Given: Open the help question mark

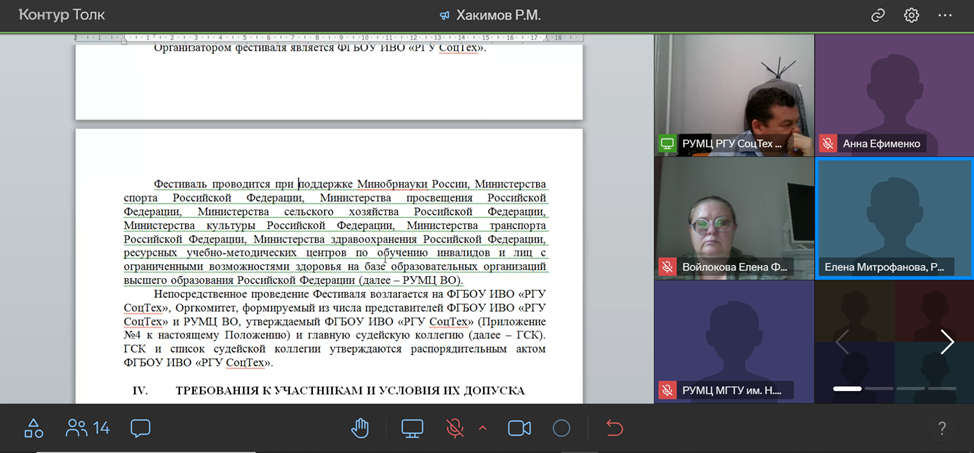Looking at the screenshot, I should tap(942, 428).
